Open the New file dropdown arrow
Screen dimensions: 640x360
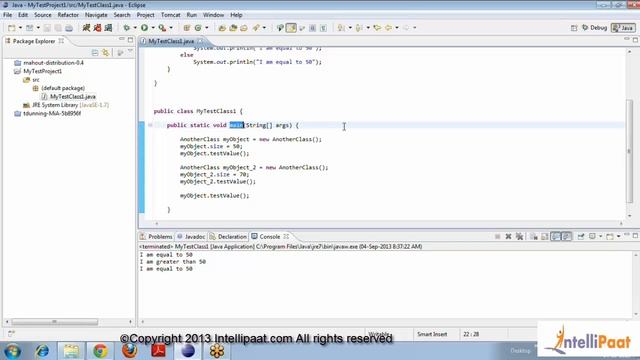(x=20, y=28)
